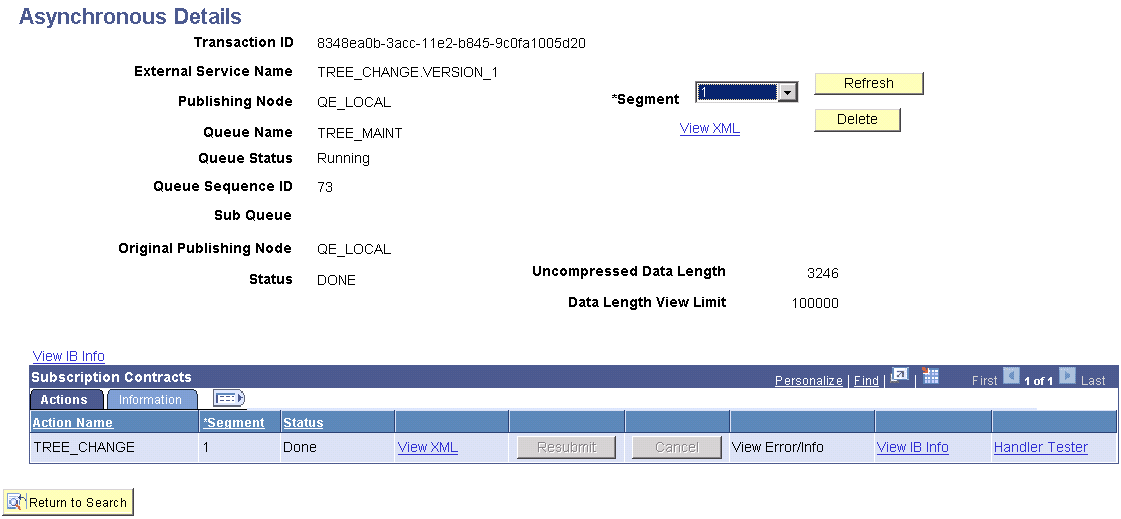This screenshot has height=519, width=1121.
Task: Sort by Segment column header
Action: pyautogui.click(x=234, y=422)
